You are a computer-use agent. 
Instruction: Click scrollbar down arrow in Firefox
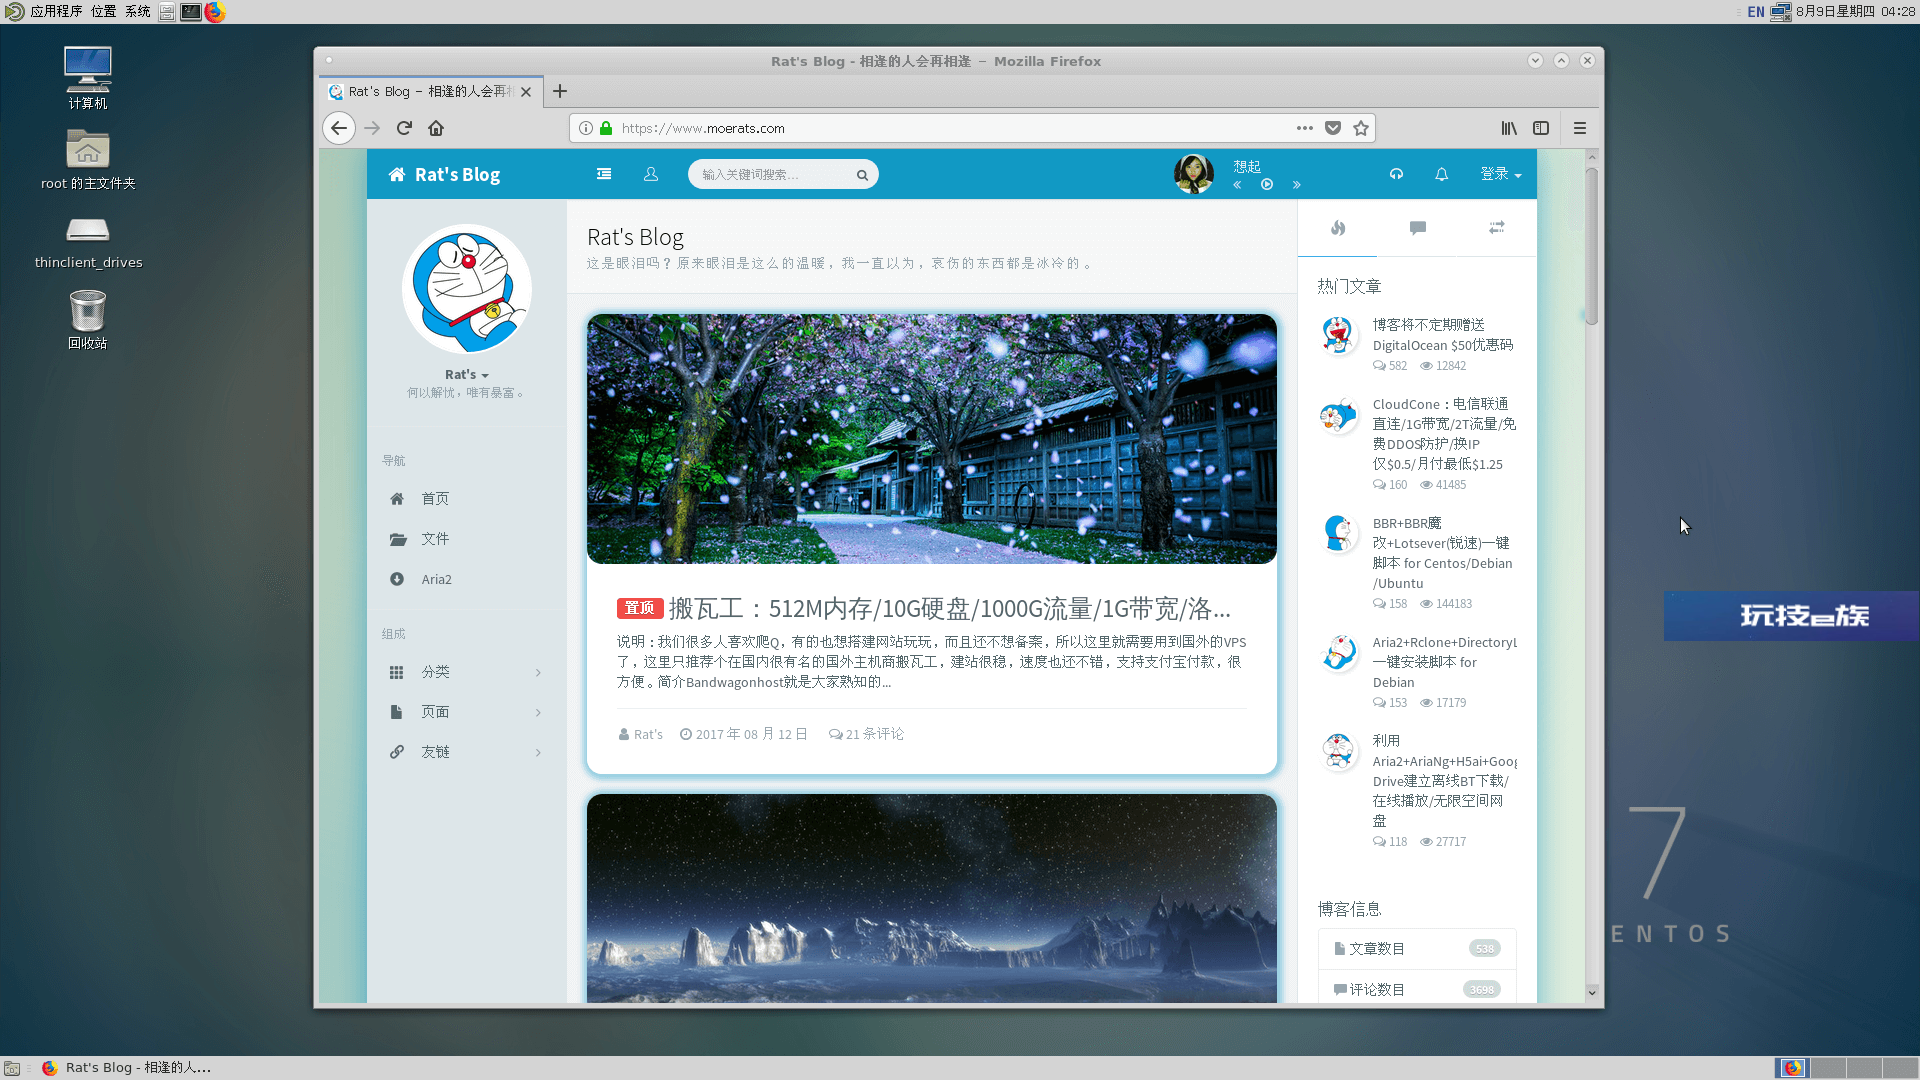[x=1592, y=992]
